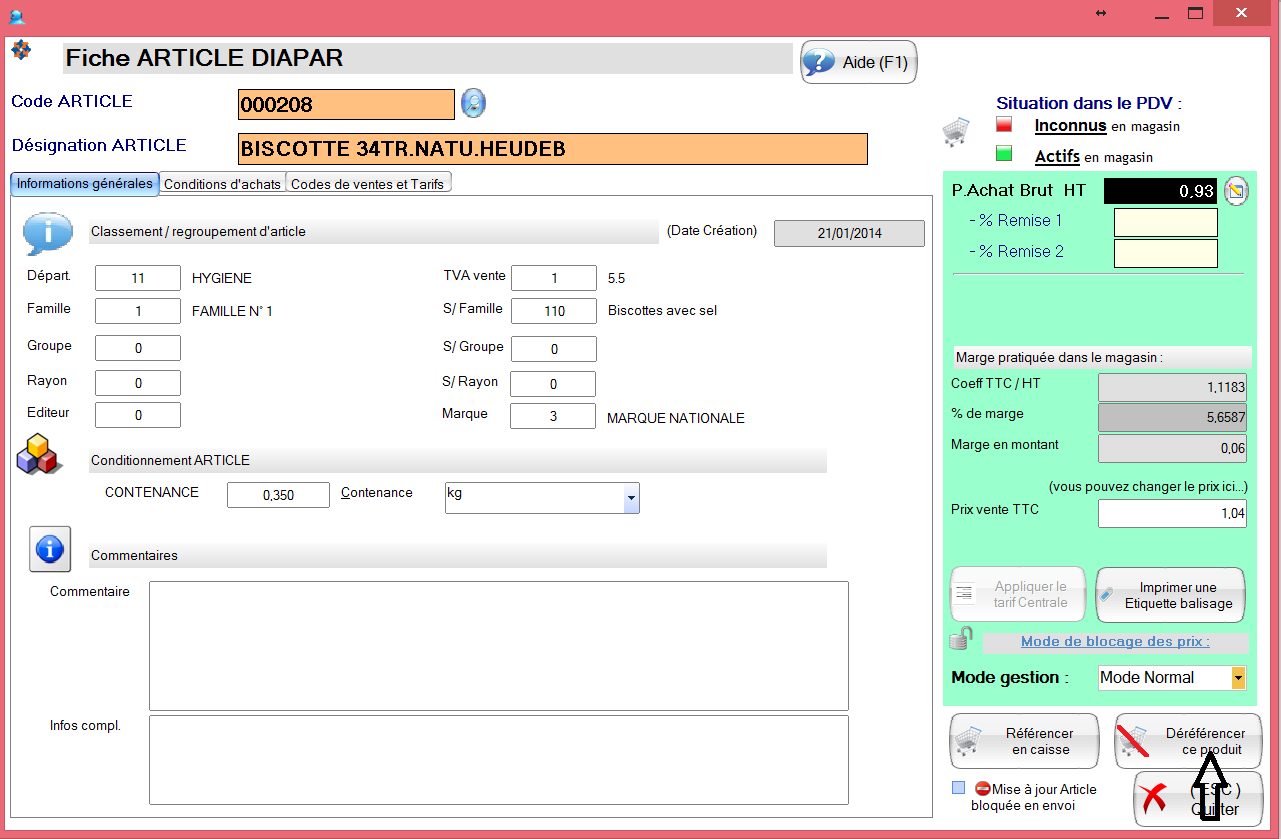
Task: Switch to Conditions d'achats tab
Action: (x=223, y=184)
